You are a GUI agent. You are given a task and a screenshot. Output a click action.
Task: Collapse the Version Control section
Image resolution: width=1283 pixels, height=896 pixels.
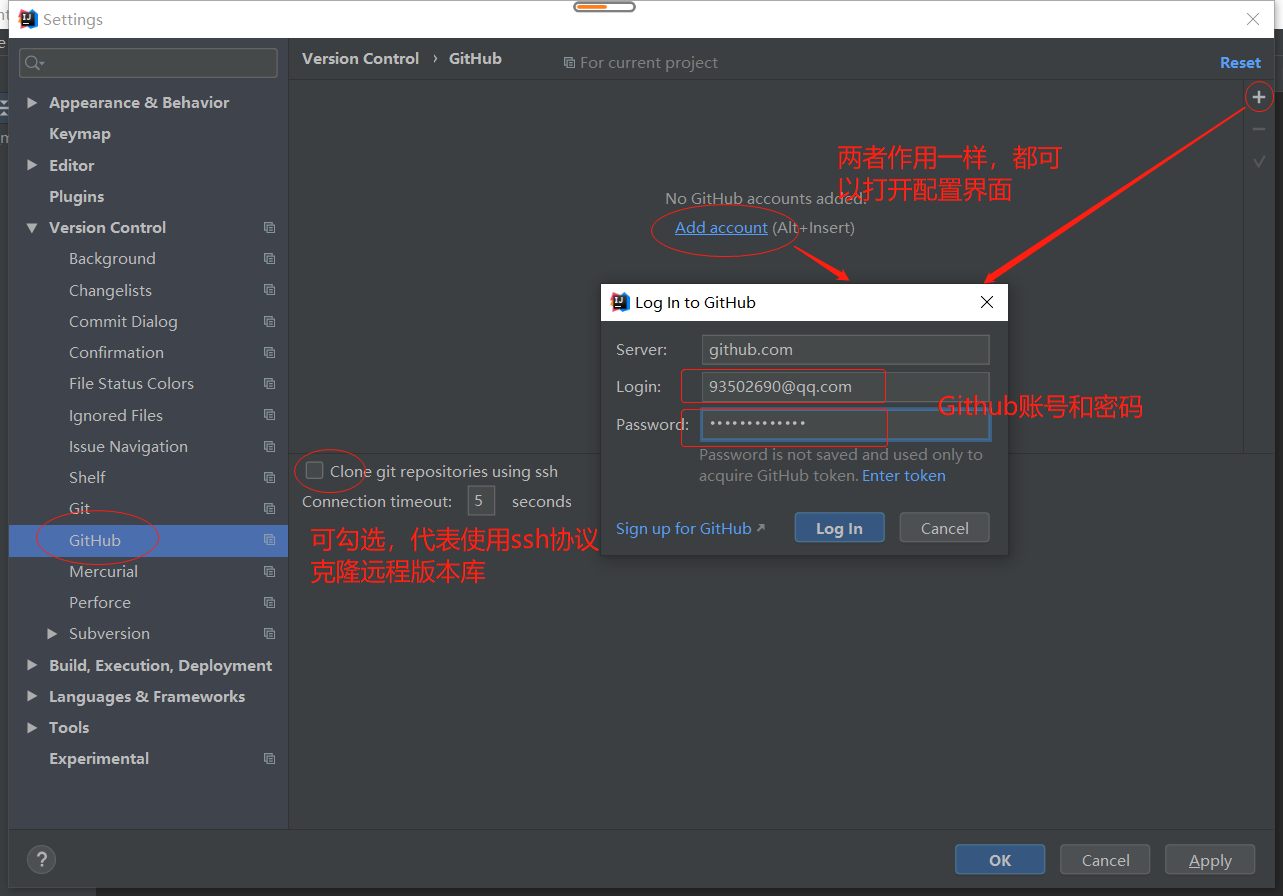32,227
